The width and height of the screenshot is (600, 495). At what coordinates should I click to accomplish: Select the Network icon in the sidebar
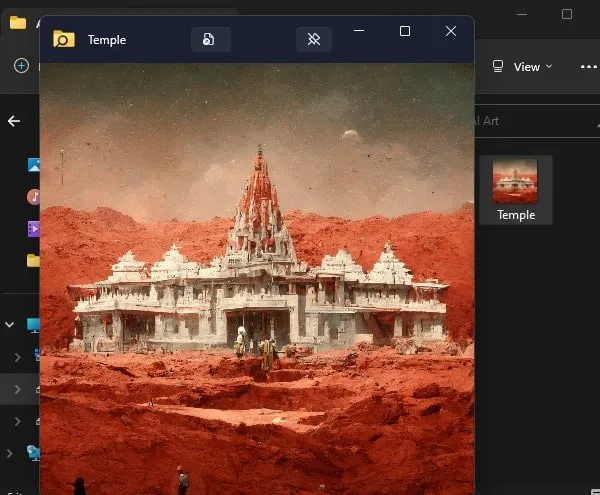point(33,453)
